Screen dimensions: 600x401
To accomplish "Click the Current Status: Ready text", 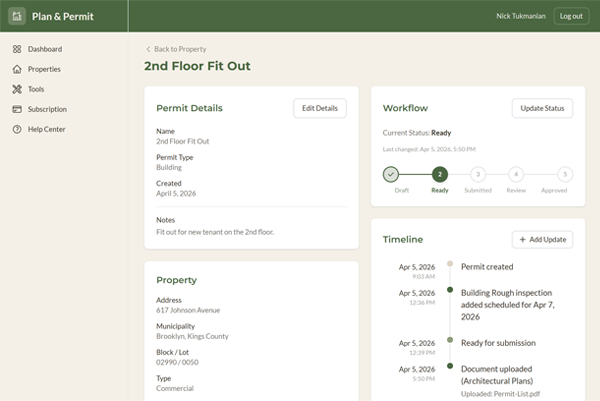I will (417, 133).
